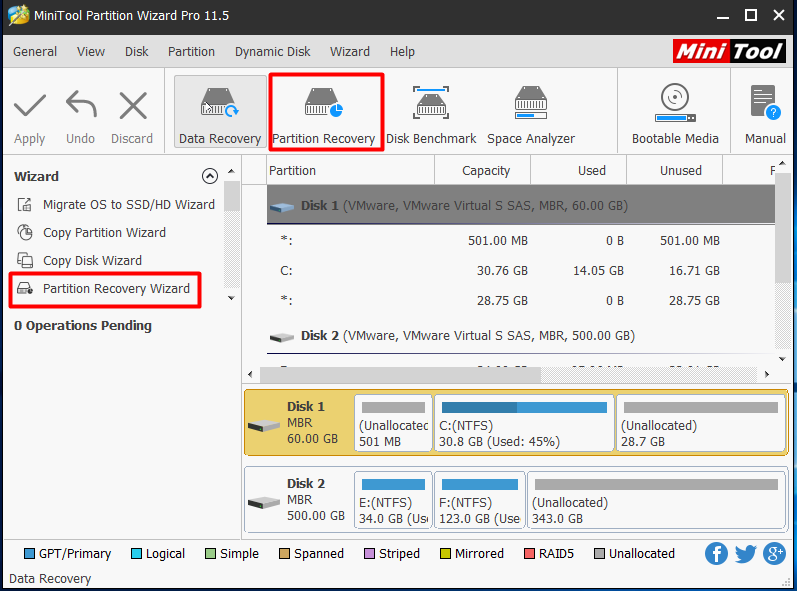This screenshot has height=591, width=797.
Task: Open the Wizard menu
Action: (x=350, y=52)
